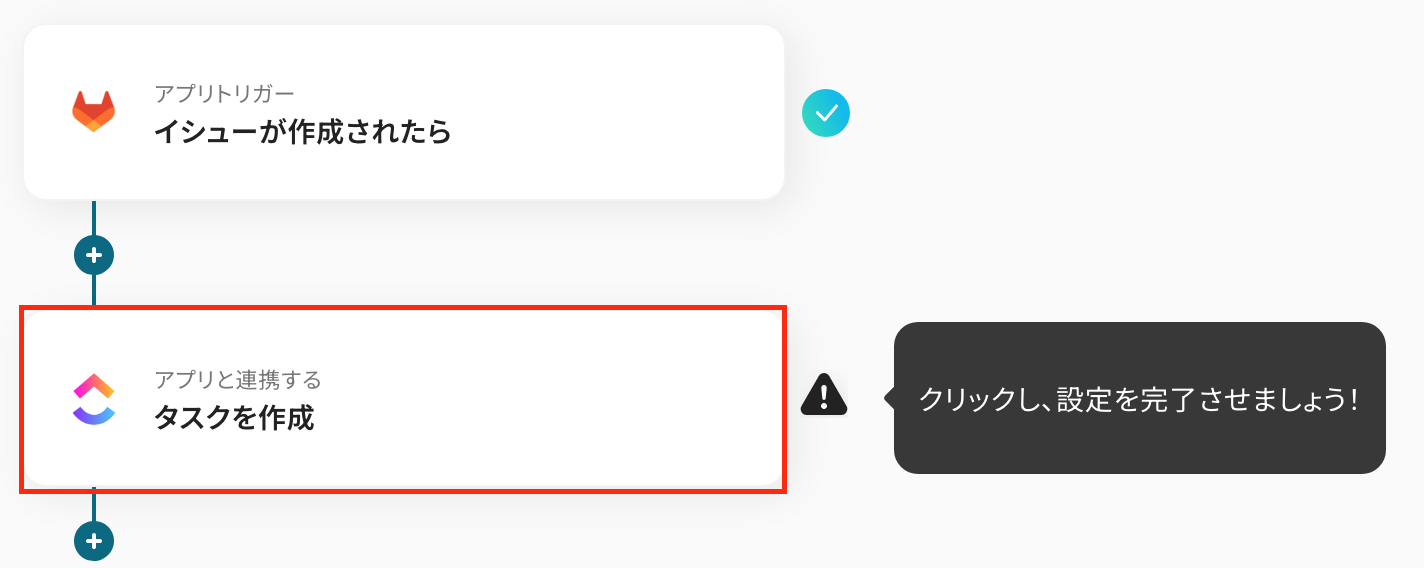
Task: Add a step below the タスクを作成 card
Action: [x=94, y=541]
